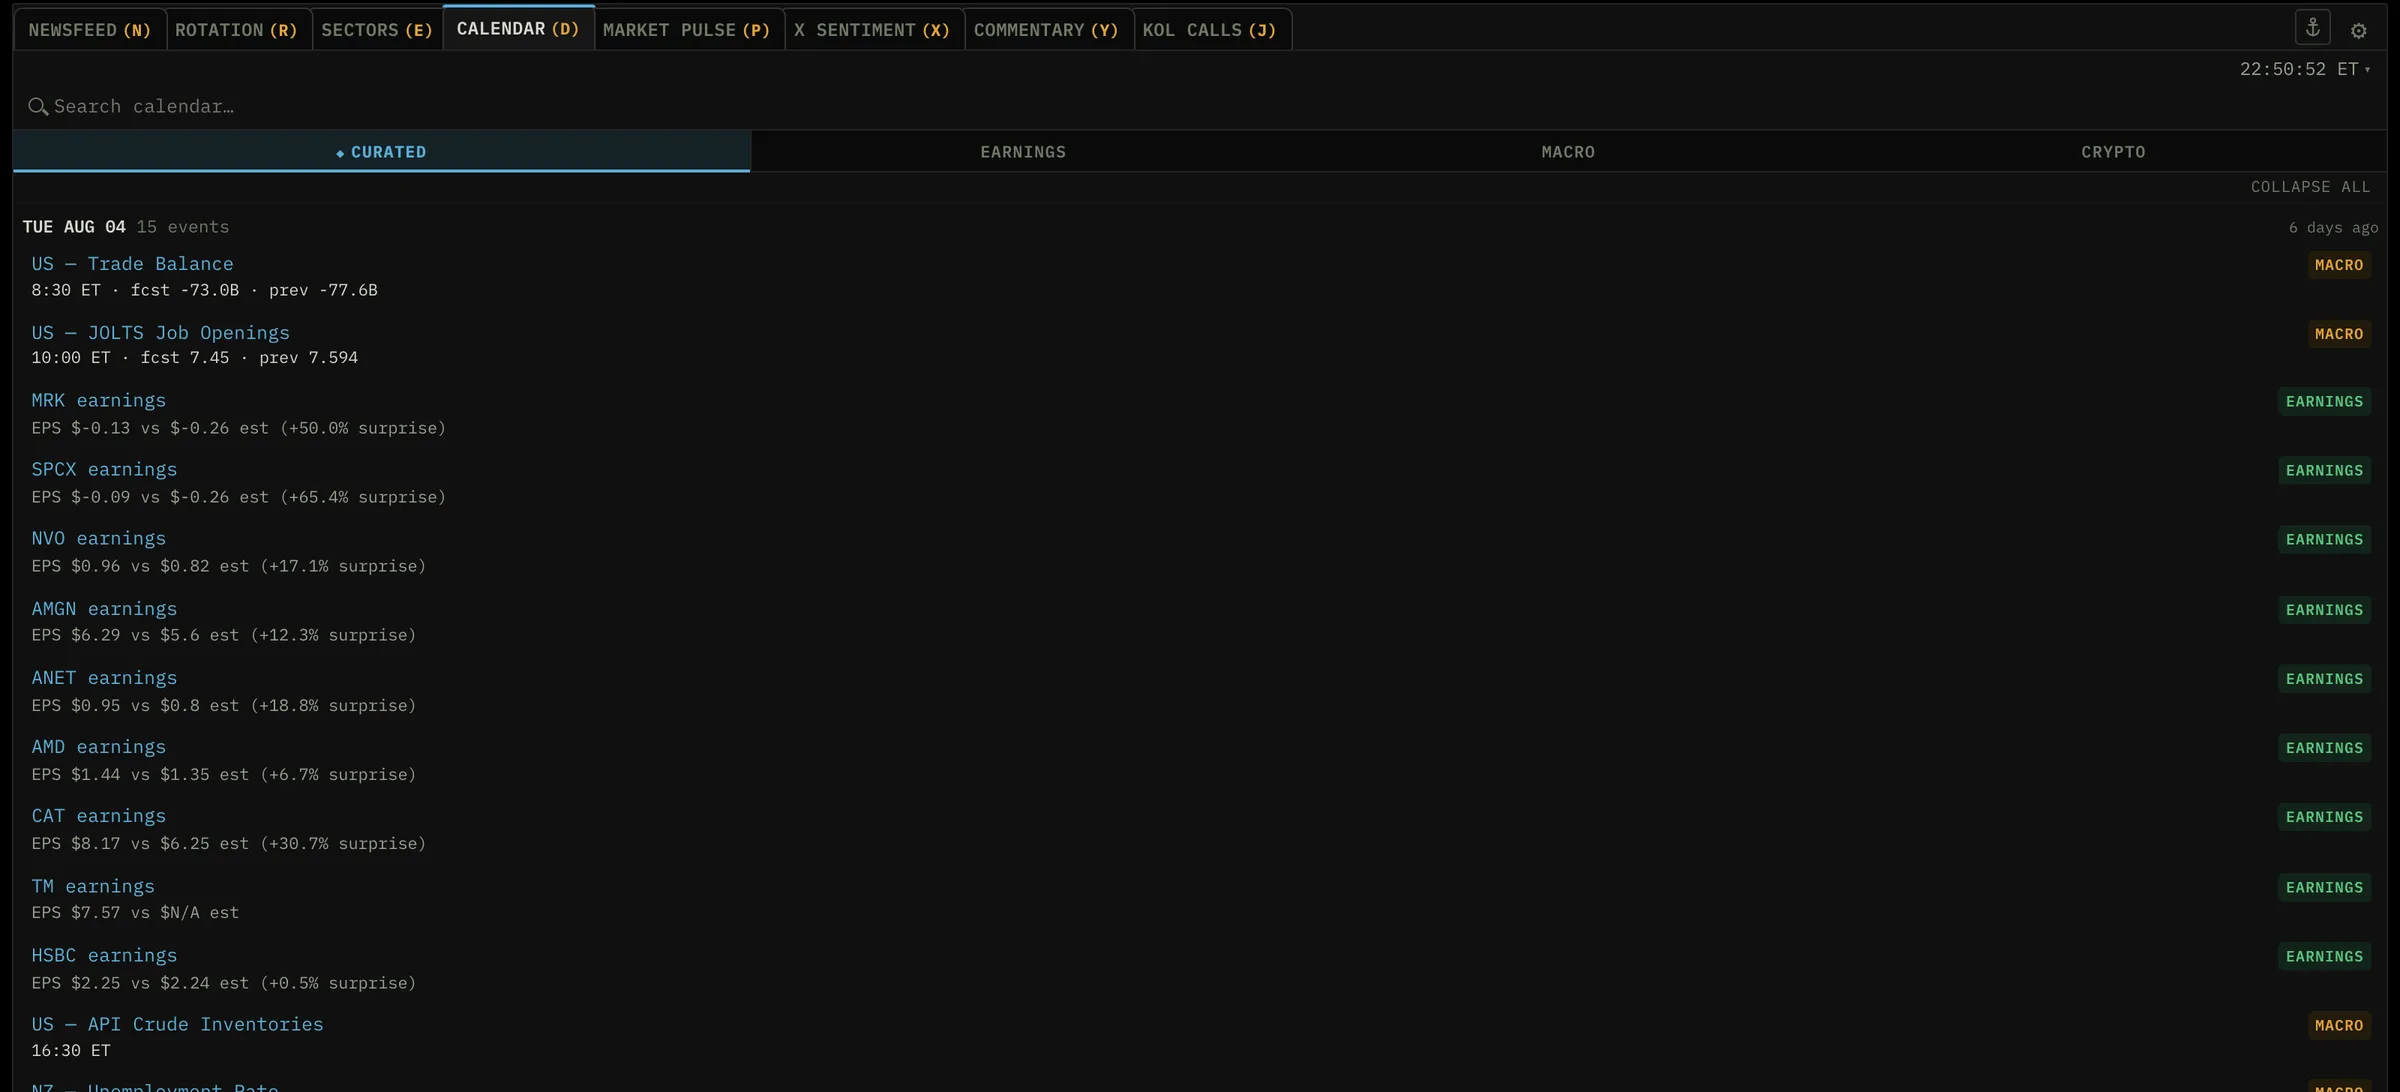This screenshot has width=2400, height=1092.
Task: Click MRK '+50.0% surprise' EPS line
Action: point(238,429)
